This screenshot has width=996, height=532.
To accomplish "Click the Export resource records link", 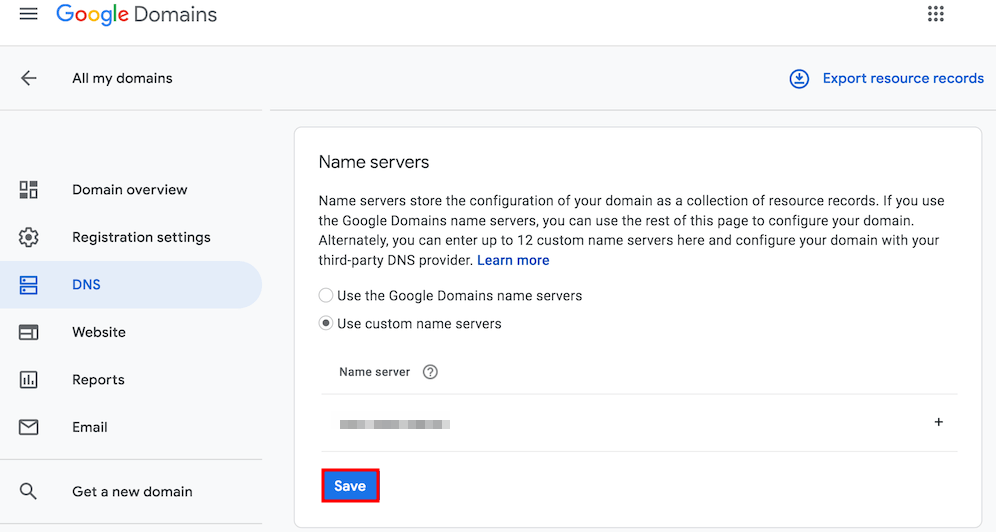I will 902,78.
